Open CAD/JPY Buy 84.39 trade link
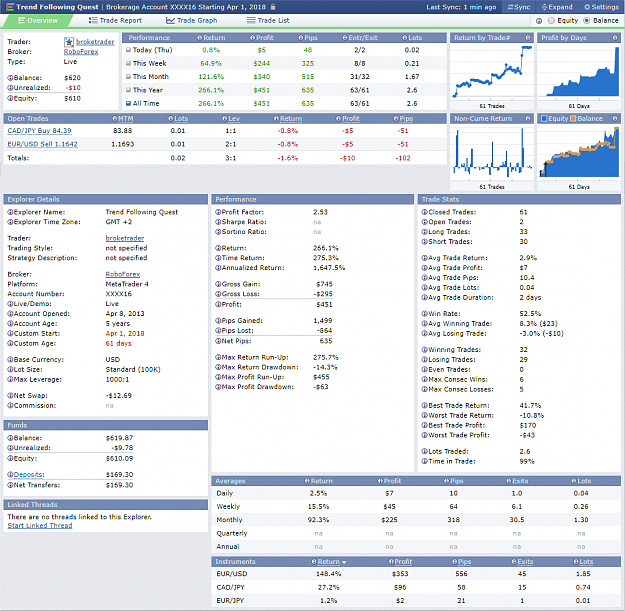Viewport: 625px width, 611px height. click(x=39, y=131)
